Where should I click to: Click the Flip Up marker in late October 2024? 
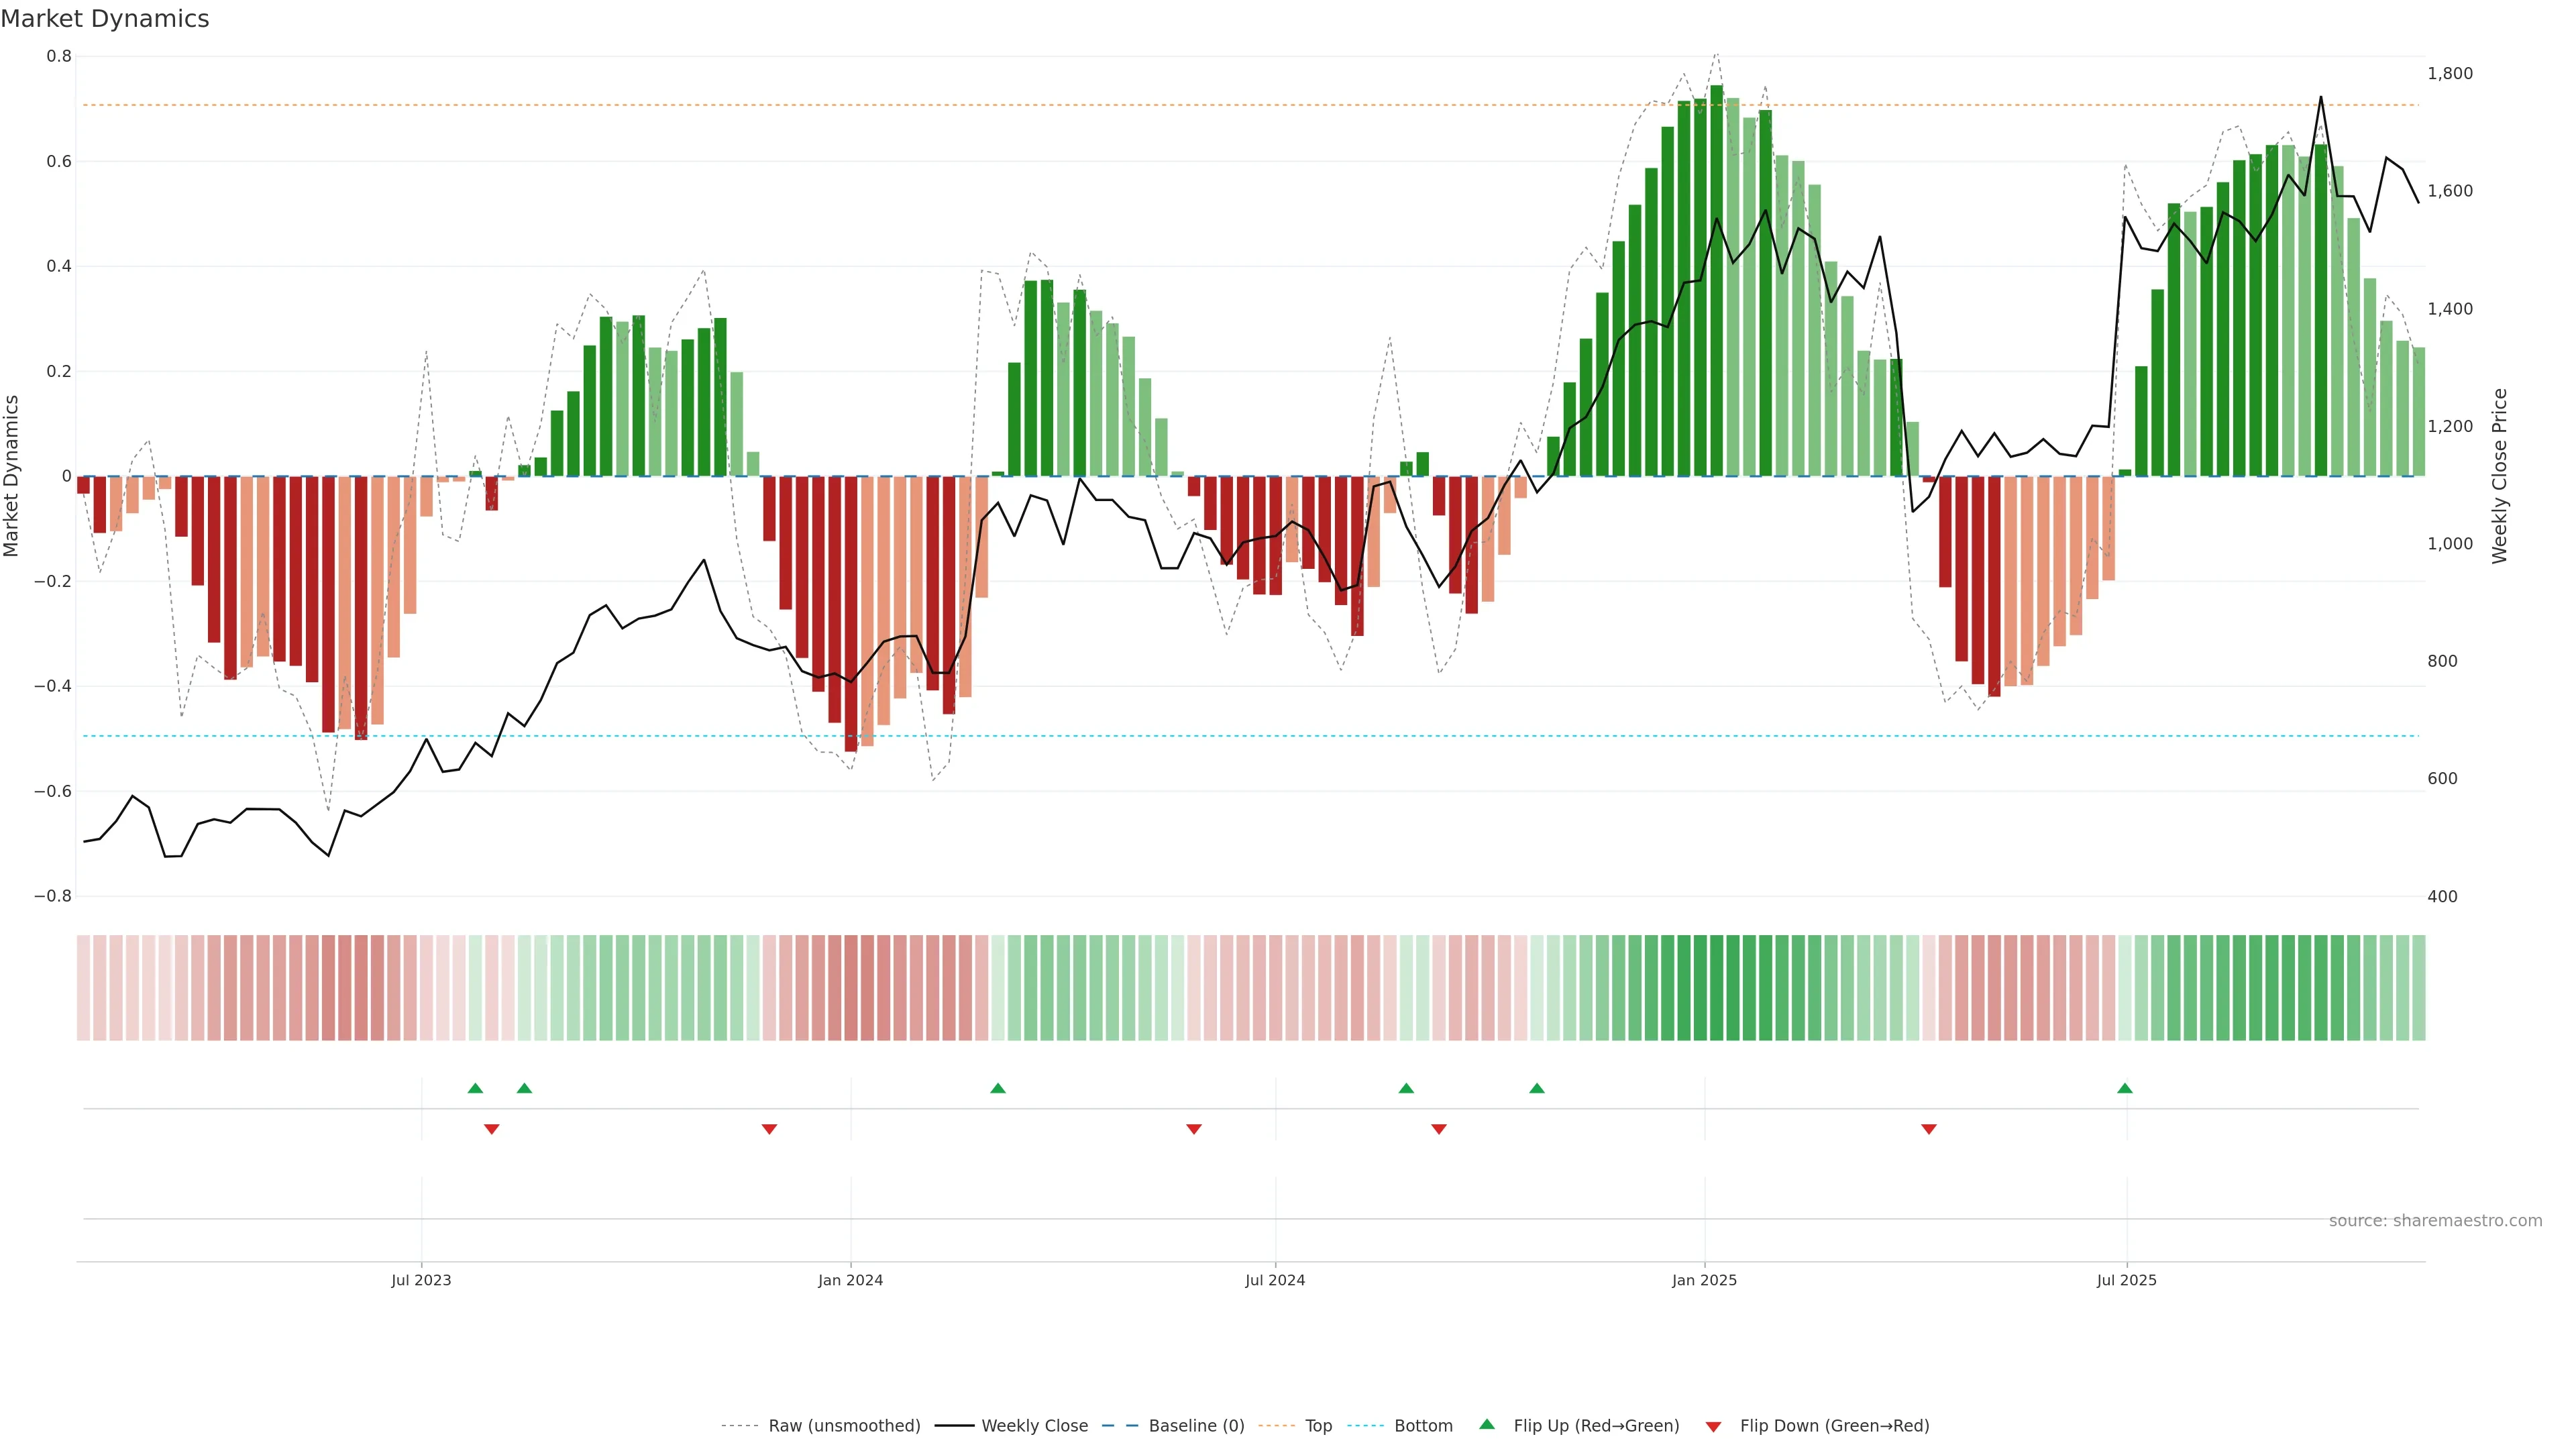1537,1088
